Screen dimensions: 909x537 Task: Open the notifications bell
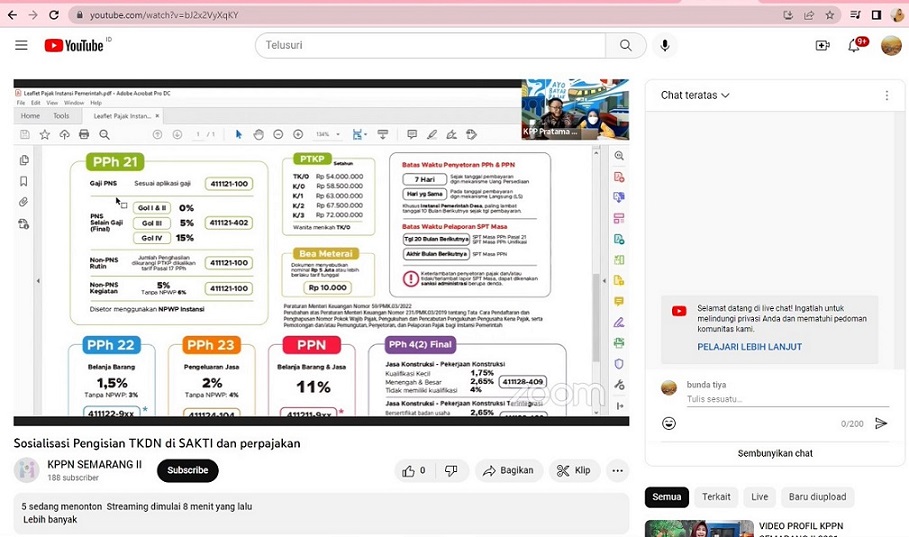(x=855, y=46)
